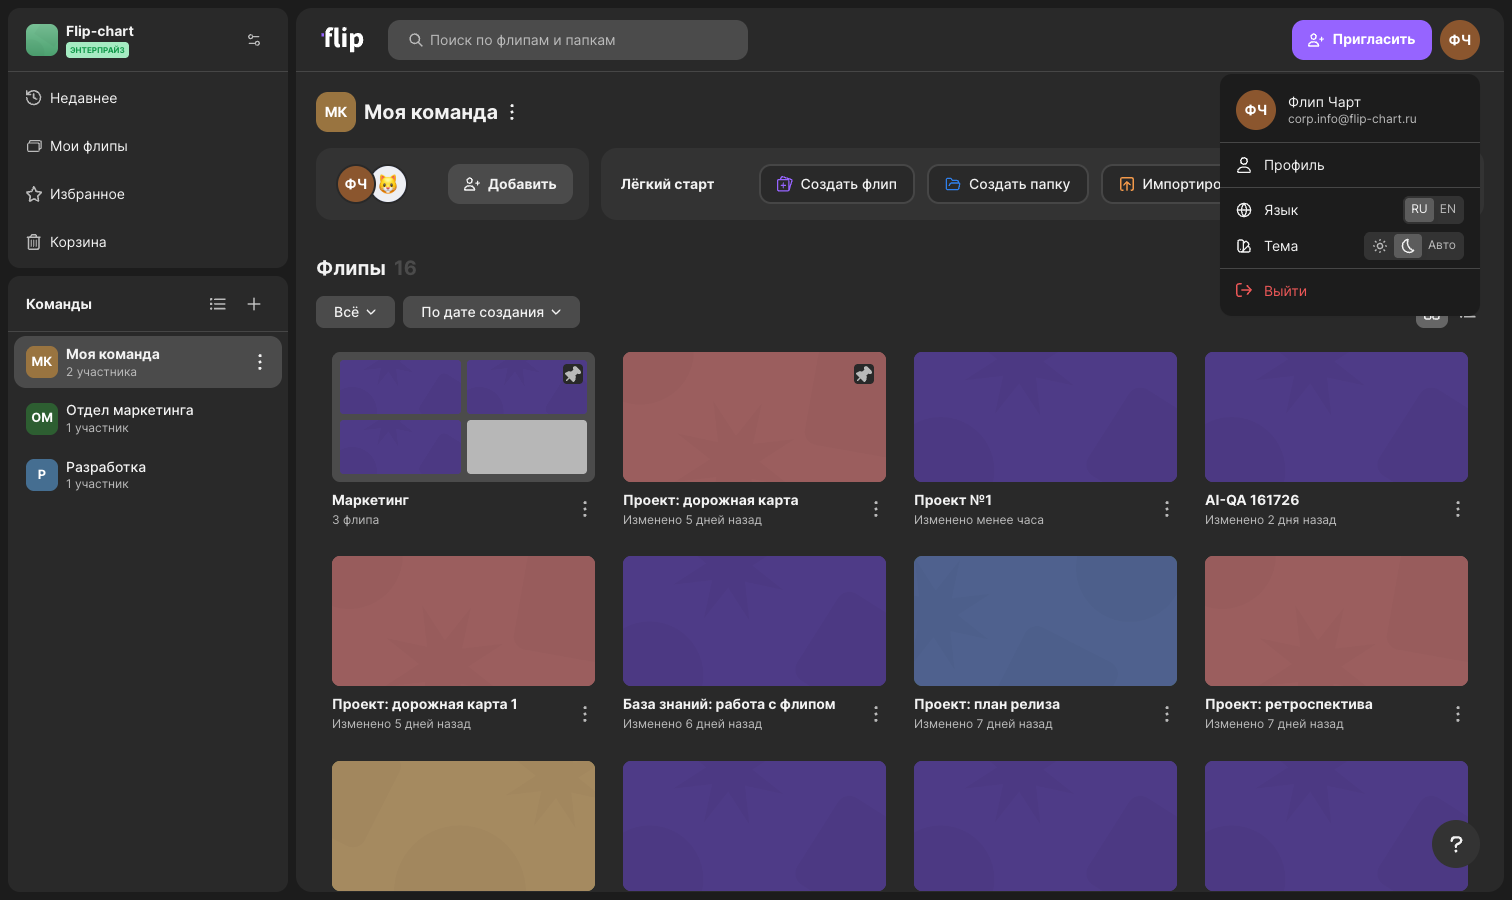Toggle the teams list view icon
The height and width of the screenshot is (900, 1512).
point(218,304)
